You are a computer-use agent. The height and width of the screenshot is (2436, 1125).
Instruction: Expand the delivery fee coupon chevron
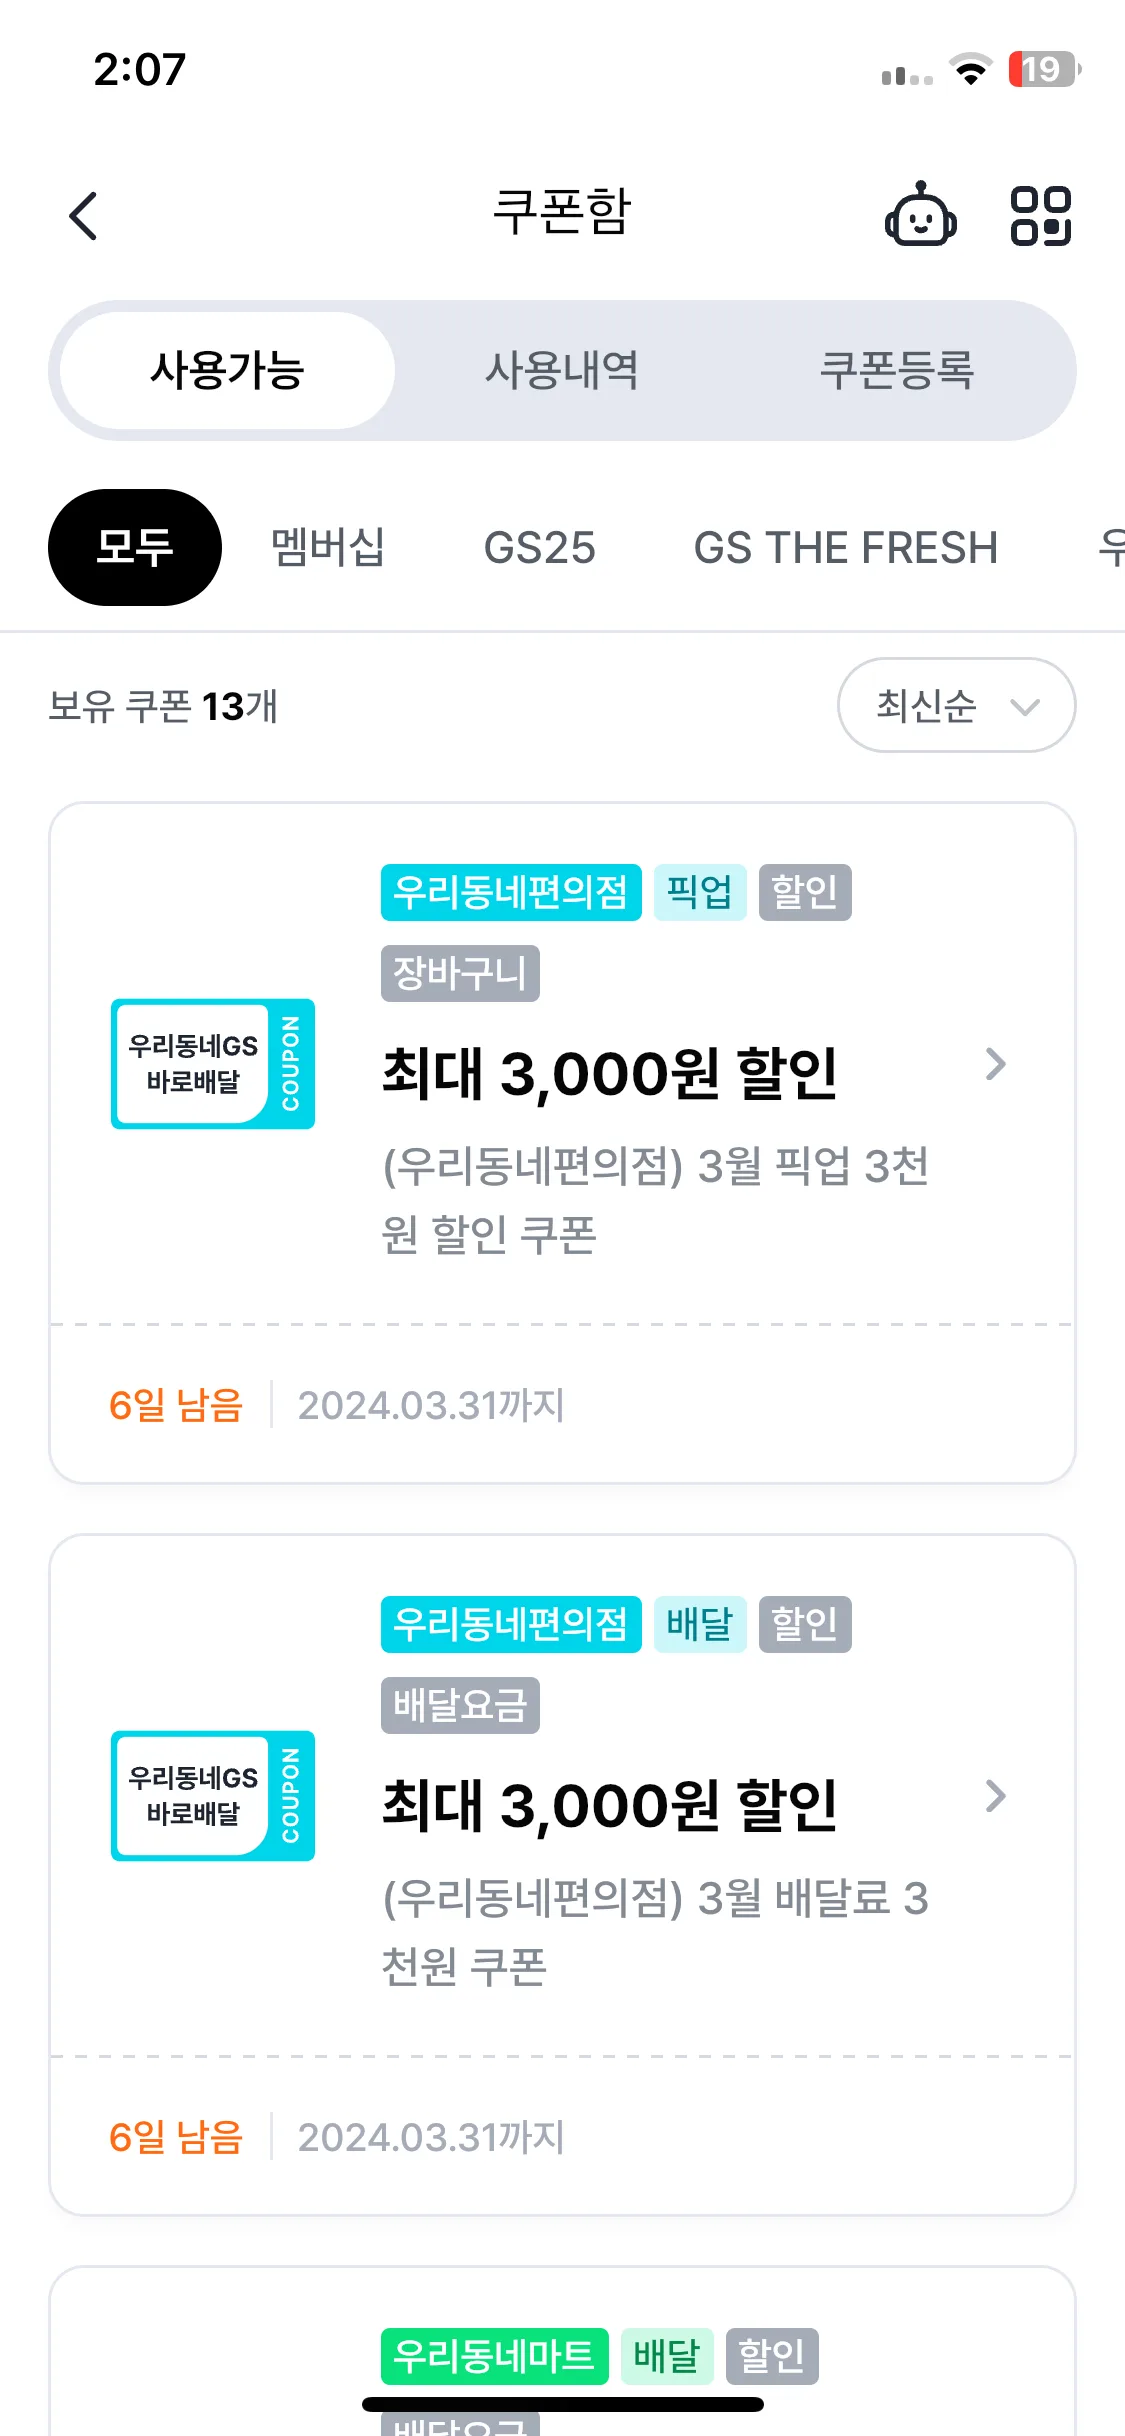coord(995,1796)
